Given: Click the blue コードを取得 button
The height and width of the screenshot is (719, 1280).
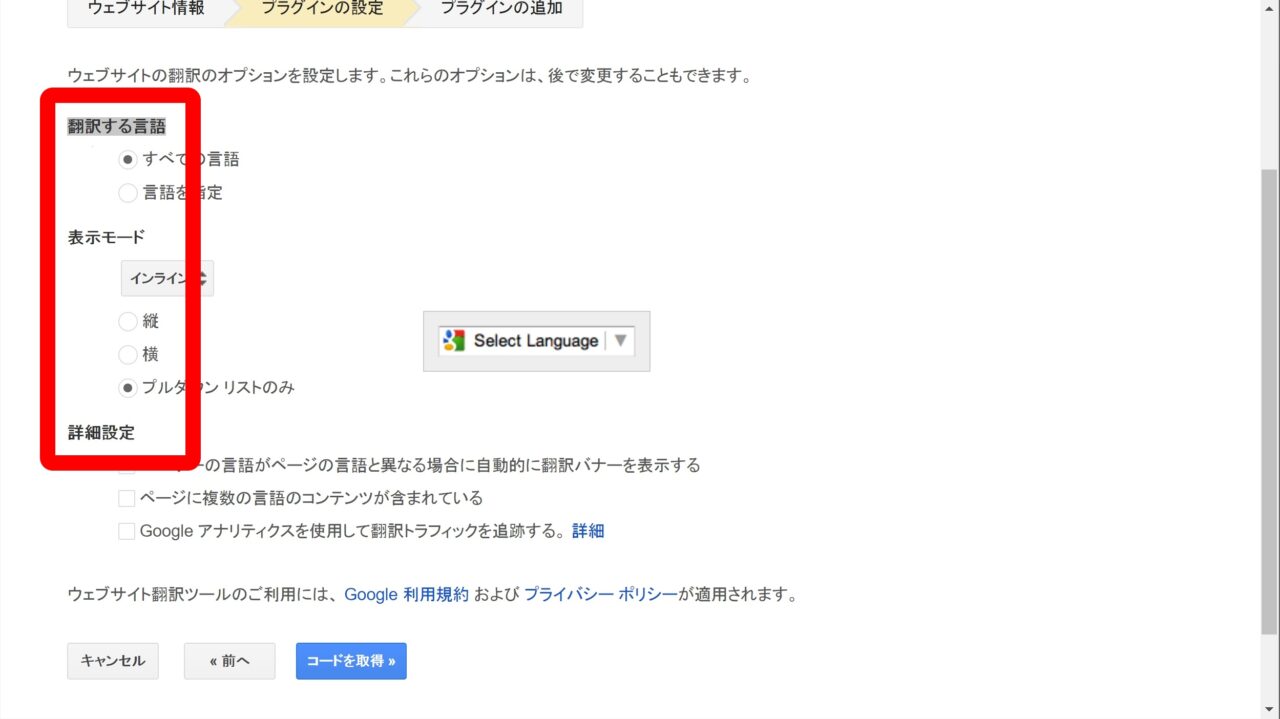Looking at the screenshot, I should click(x=351, y=661).
